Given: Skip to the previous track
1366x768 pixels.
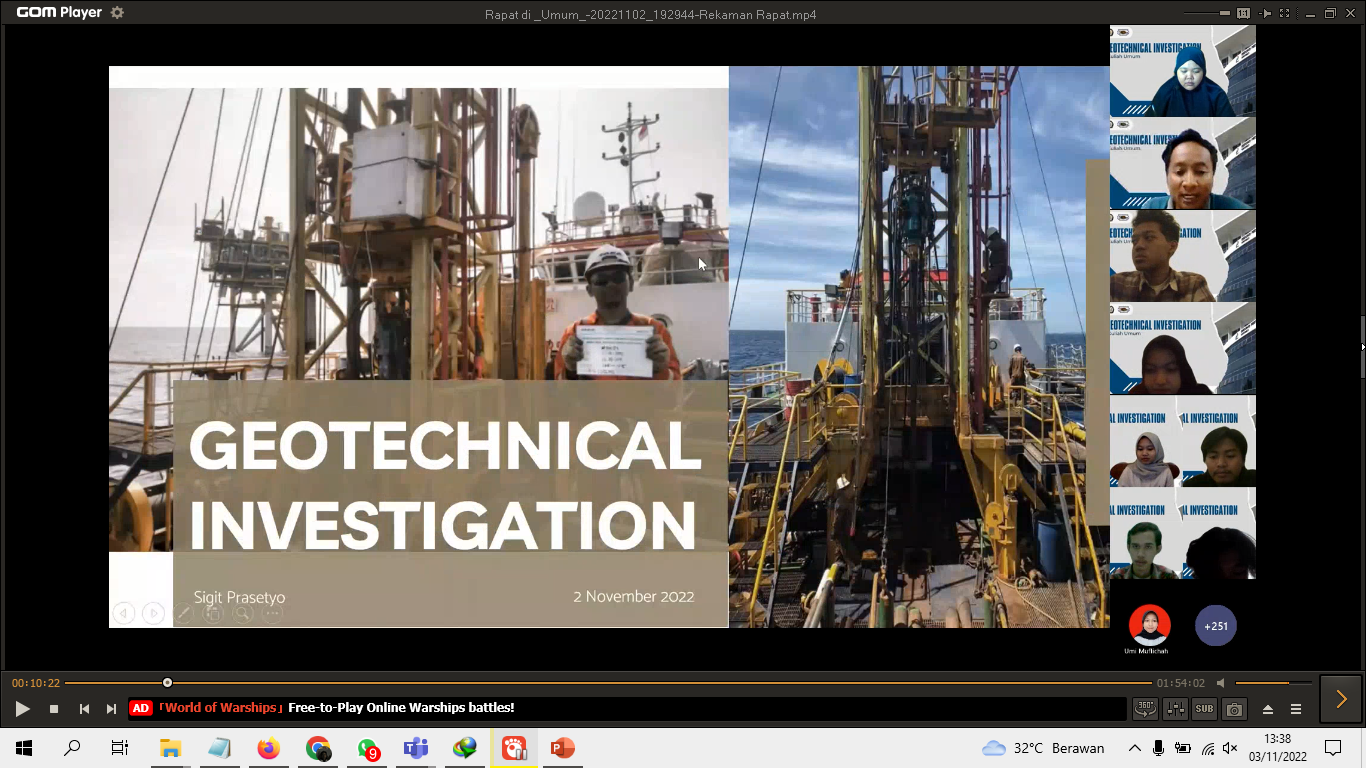Looking at the screenshot, I should pyautogui.click(x=84, y=709).
